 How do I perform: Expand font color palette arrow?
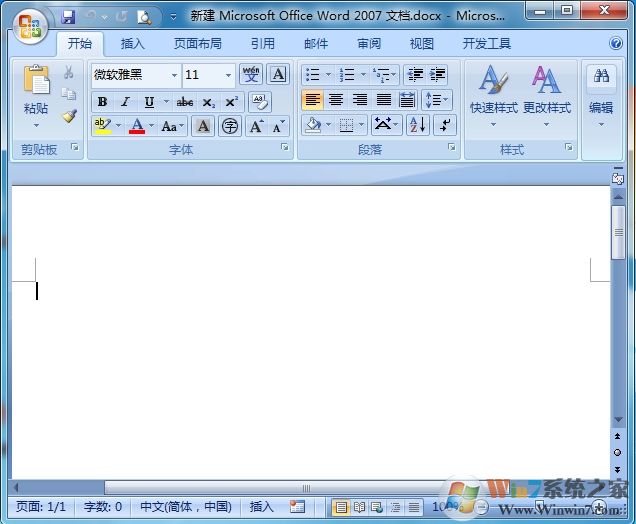point(151,126)
